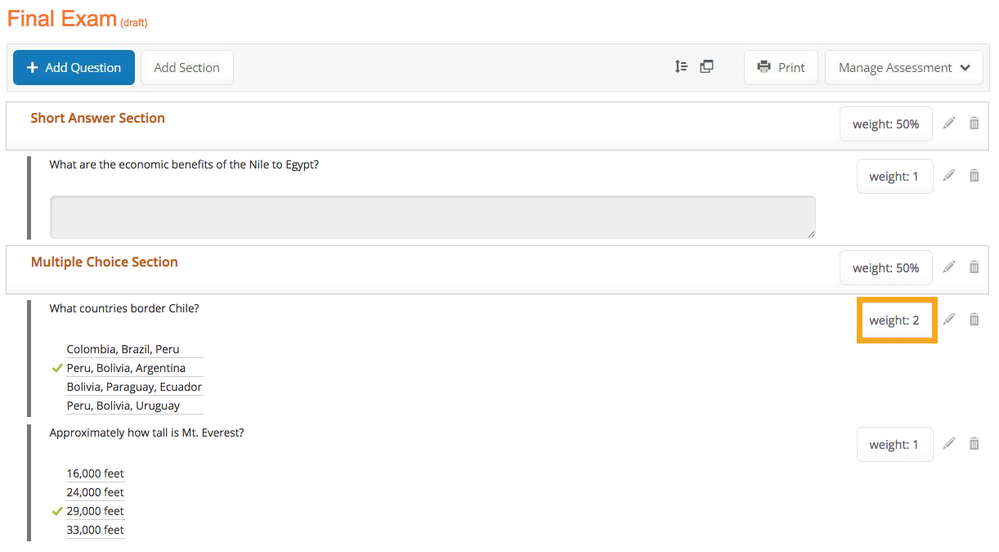Delete the Nile economic benefits question
This screenshot has width=999, height=552.
[974, 175]
